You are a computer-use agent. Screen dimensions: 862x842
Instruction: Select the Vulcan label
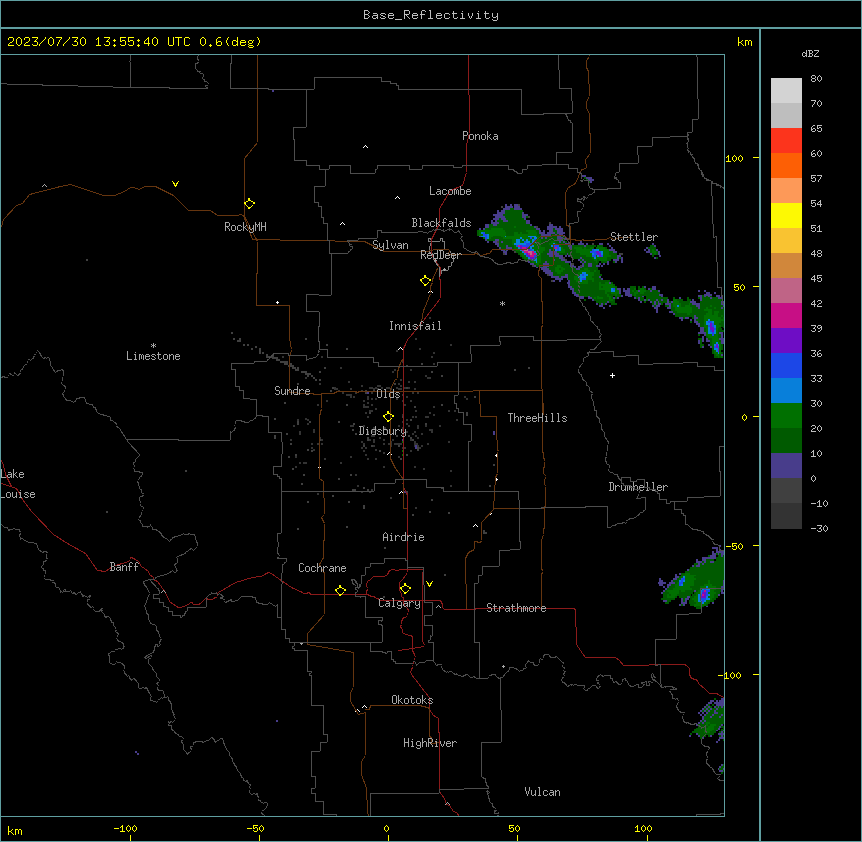(543, 792)
